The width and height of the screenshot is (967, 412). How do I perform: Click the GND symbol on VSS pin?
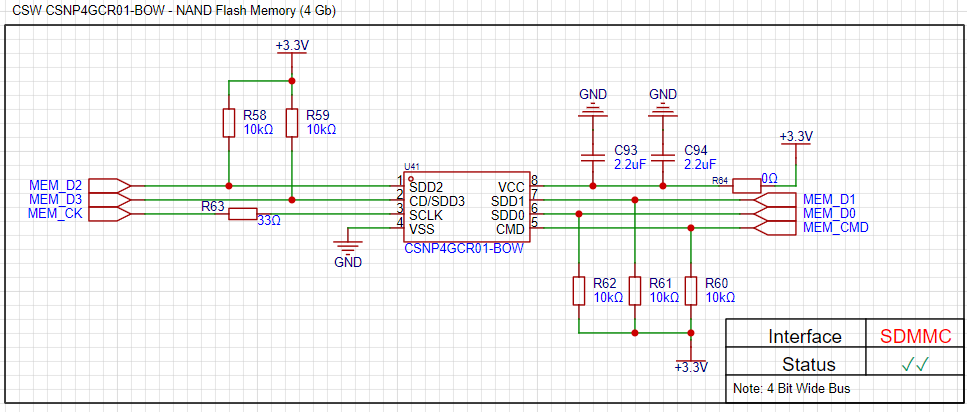(x=348, y=247)
